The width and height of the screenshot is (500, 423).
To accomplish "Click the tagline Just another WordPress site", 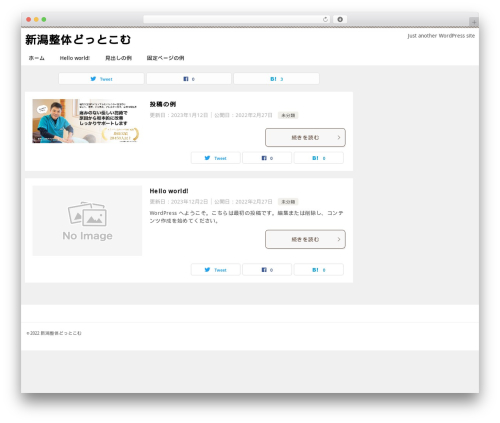I will pyautogui.click(x=441, y=36).
